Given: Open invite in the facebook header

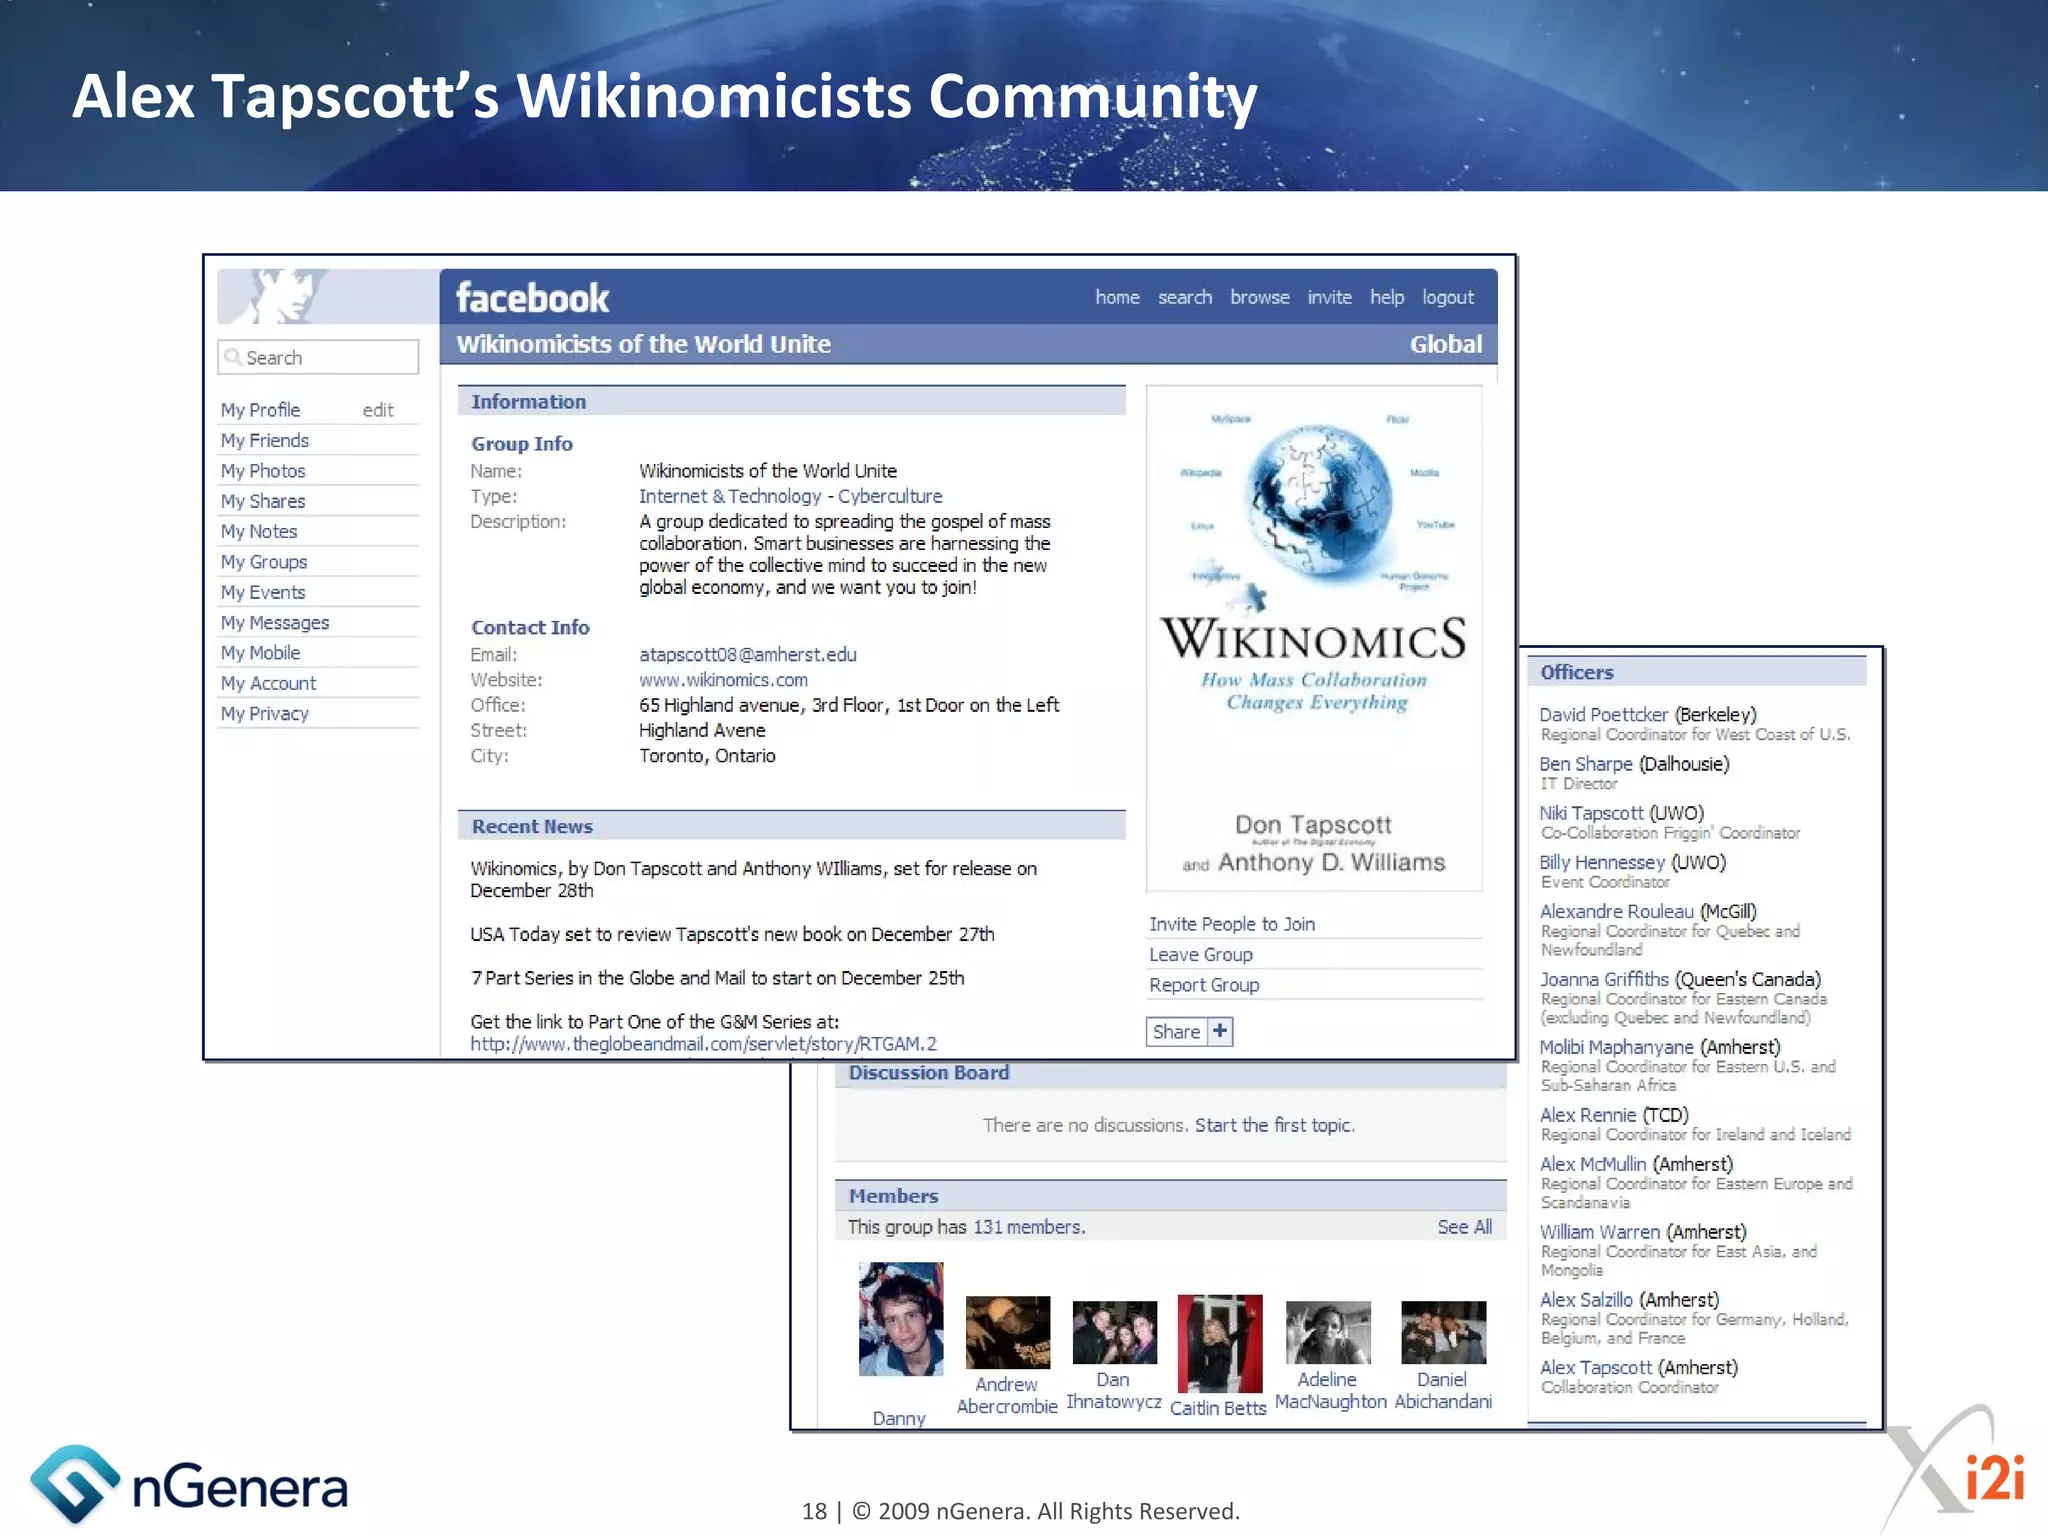Looking at the screenshot, I should click(1330, 297).
